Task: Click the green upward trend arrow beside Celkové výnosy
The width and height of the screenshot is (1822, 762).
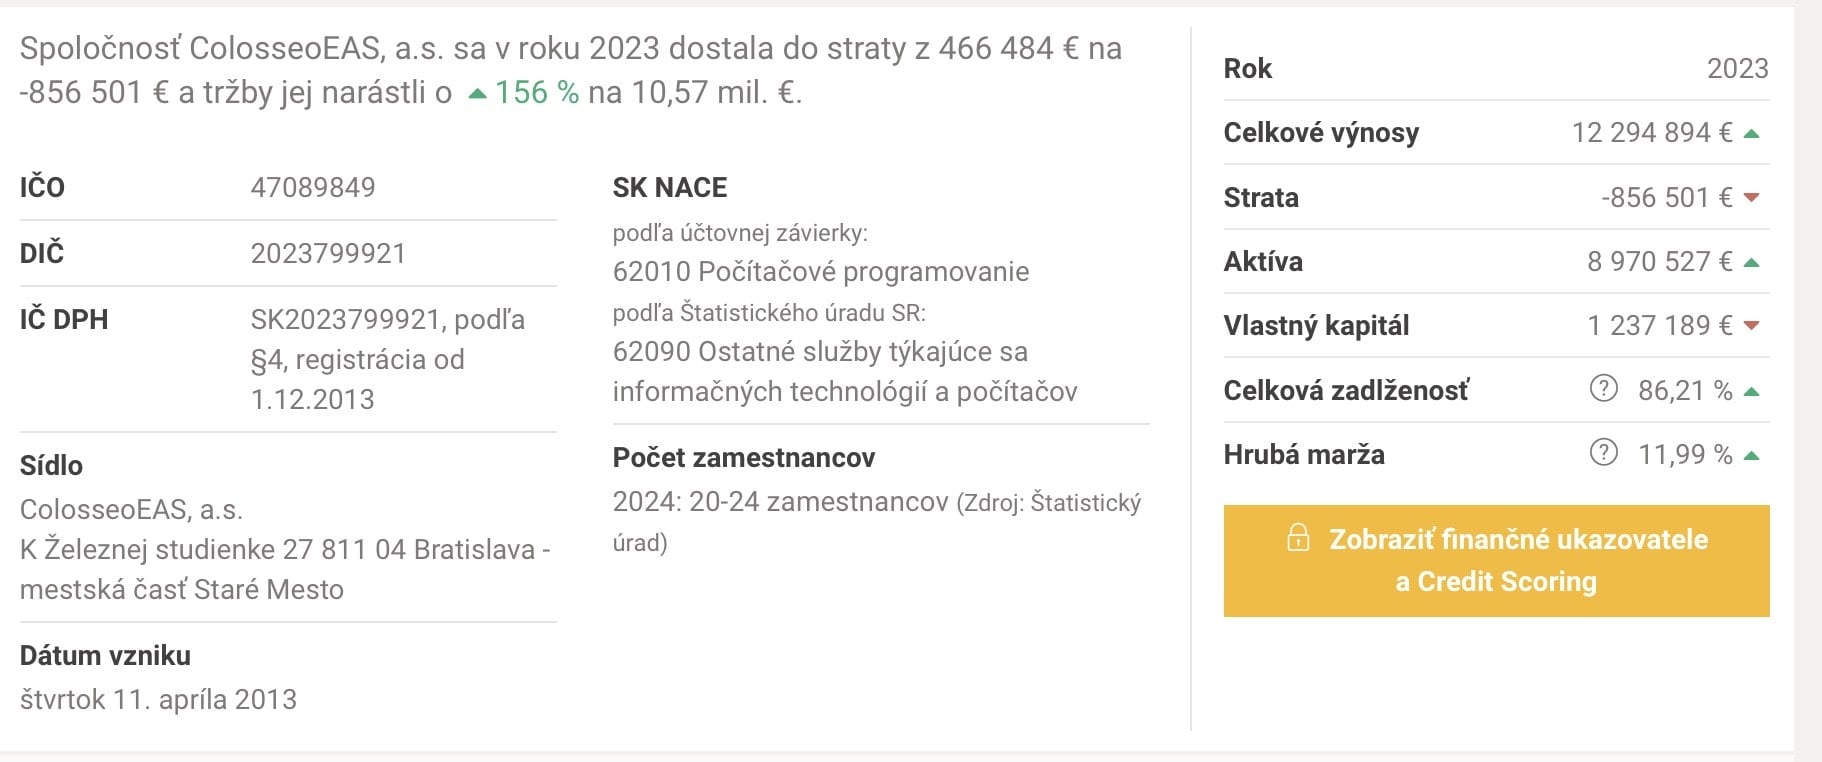Action: (x=1753, y=130)
